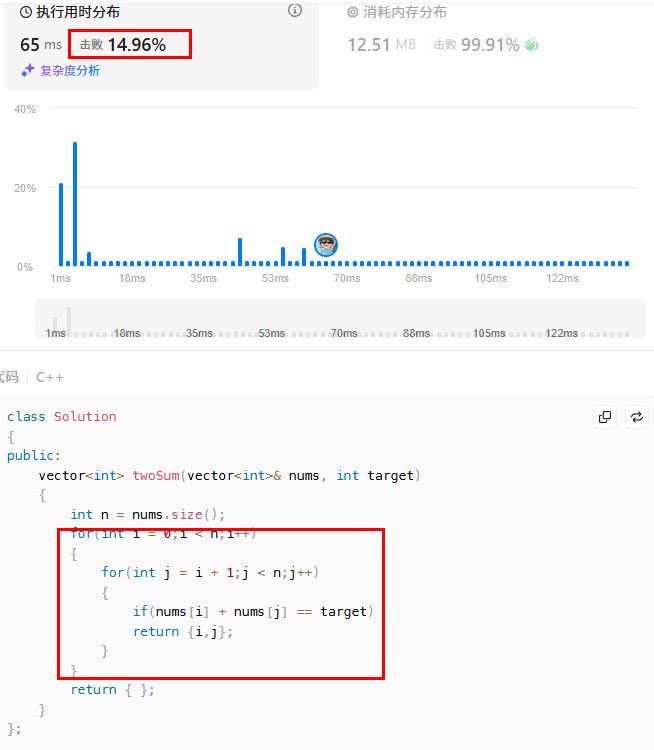Click the clock icon before 执行用时分布
Screen dimensions: 654x750
[x=25, y=12]
